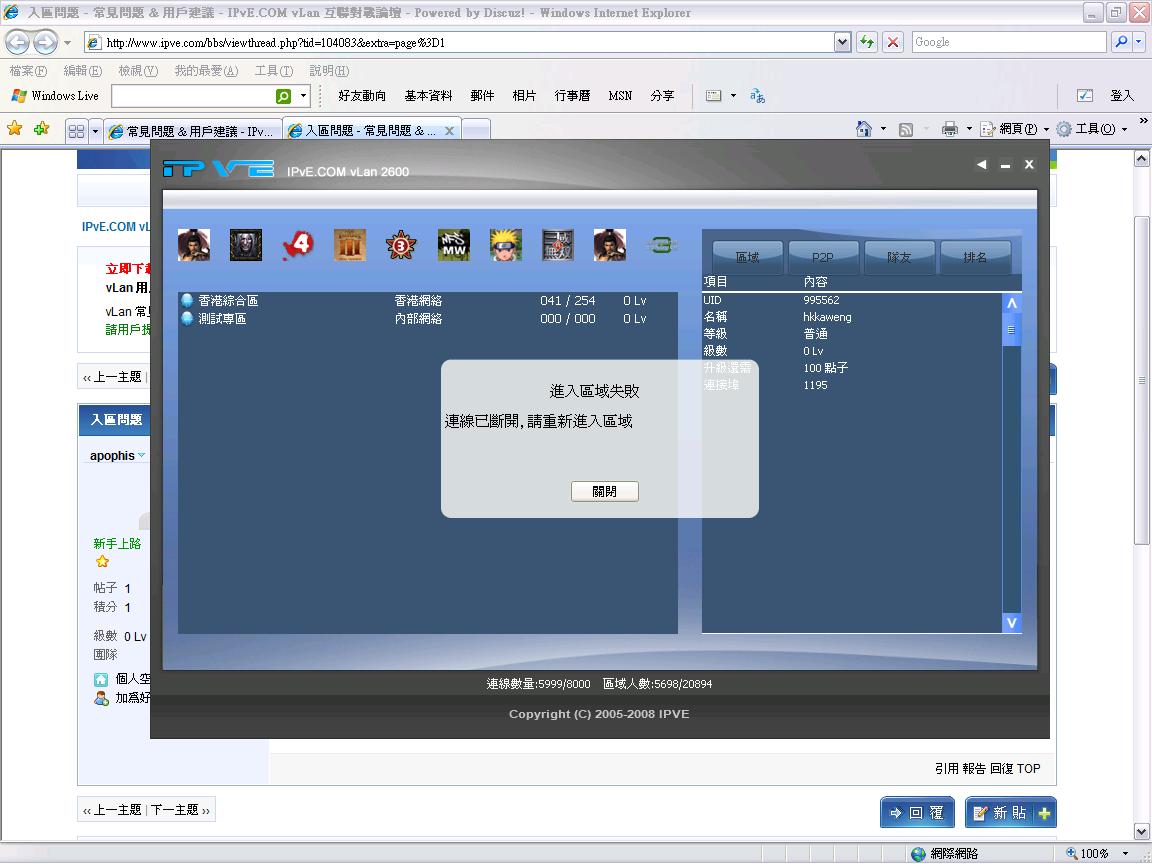Go back with the browser Back button
1152x864 pixels.
click(x=18, y=42)
